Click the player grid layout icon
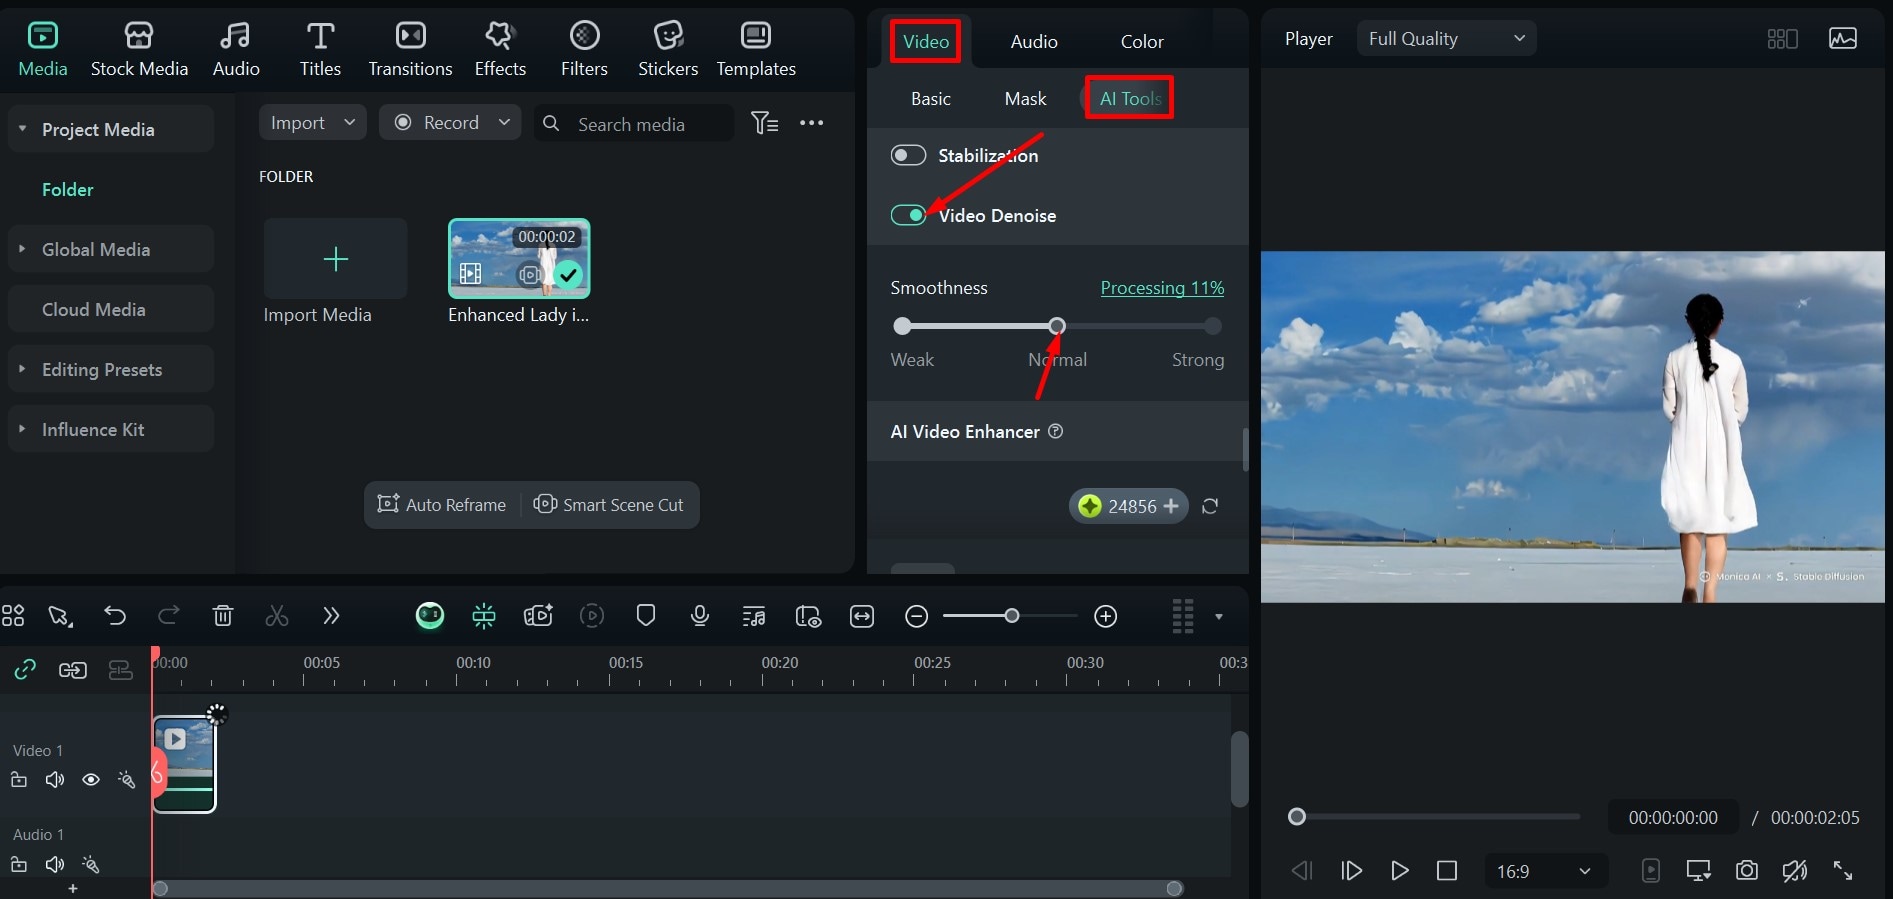Image resolution: width=1893 pixels, height=899 pixels. [1782, 39]
